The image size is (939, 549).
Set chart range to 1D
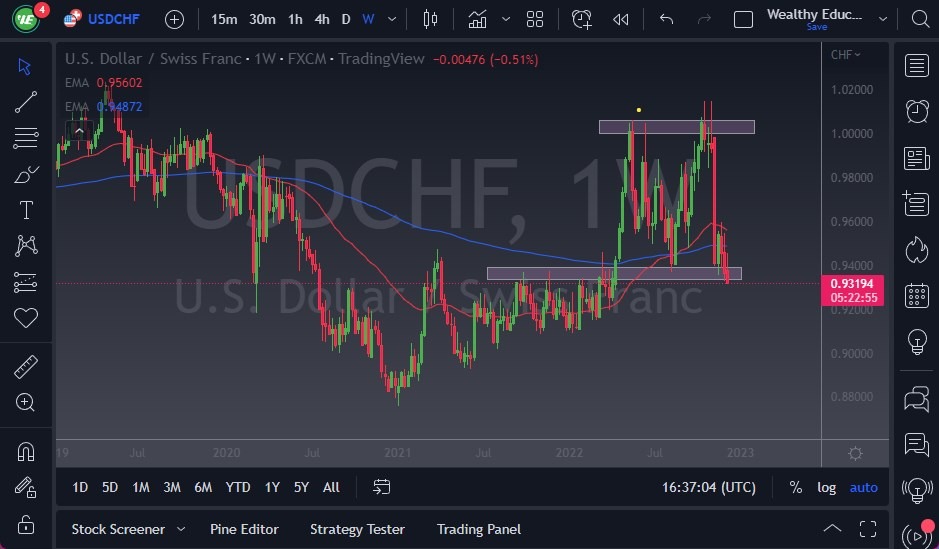tap(80, 487)
